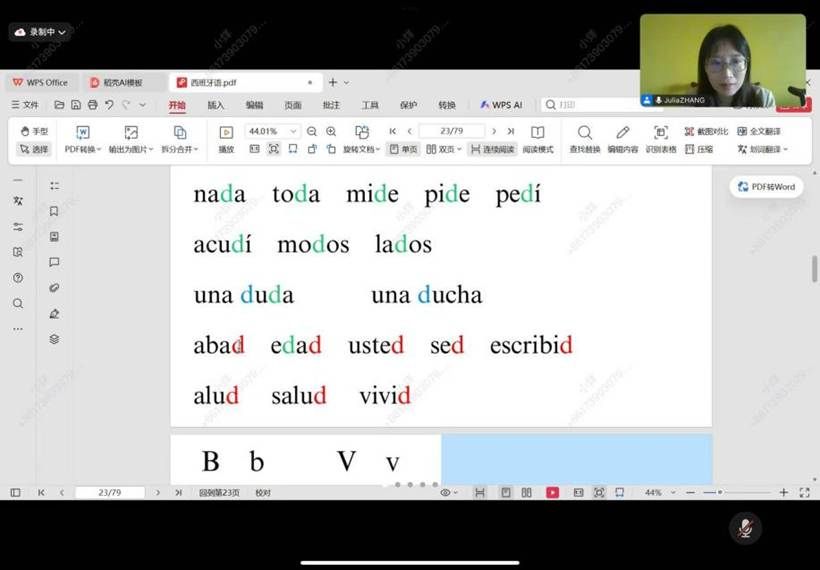Open the 批注 ribbon tab
This screenshot has width=820, height=570.
[331, 105]
